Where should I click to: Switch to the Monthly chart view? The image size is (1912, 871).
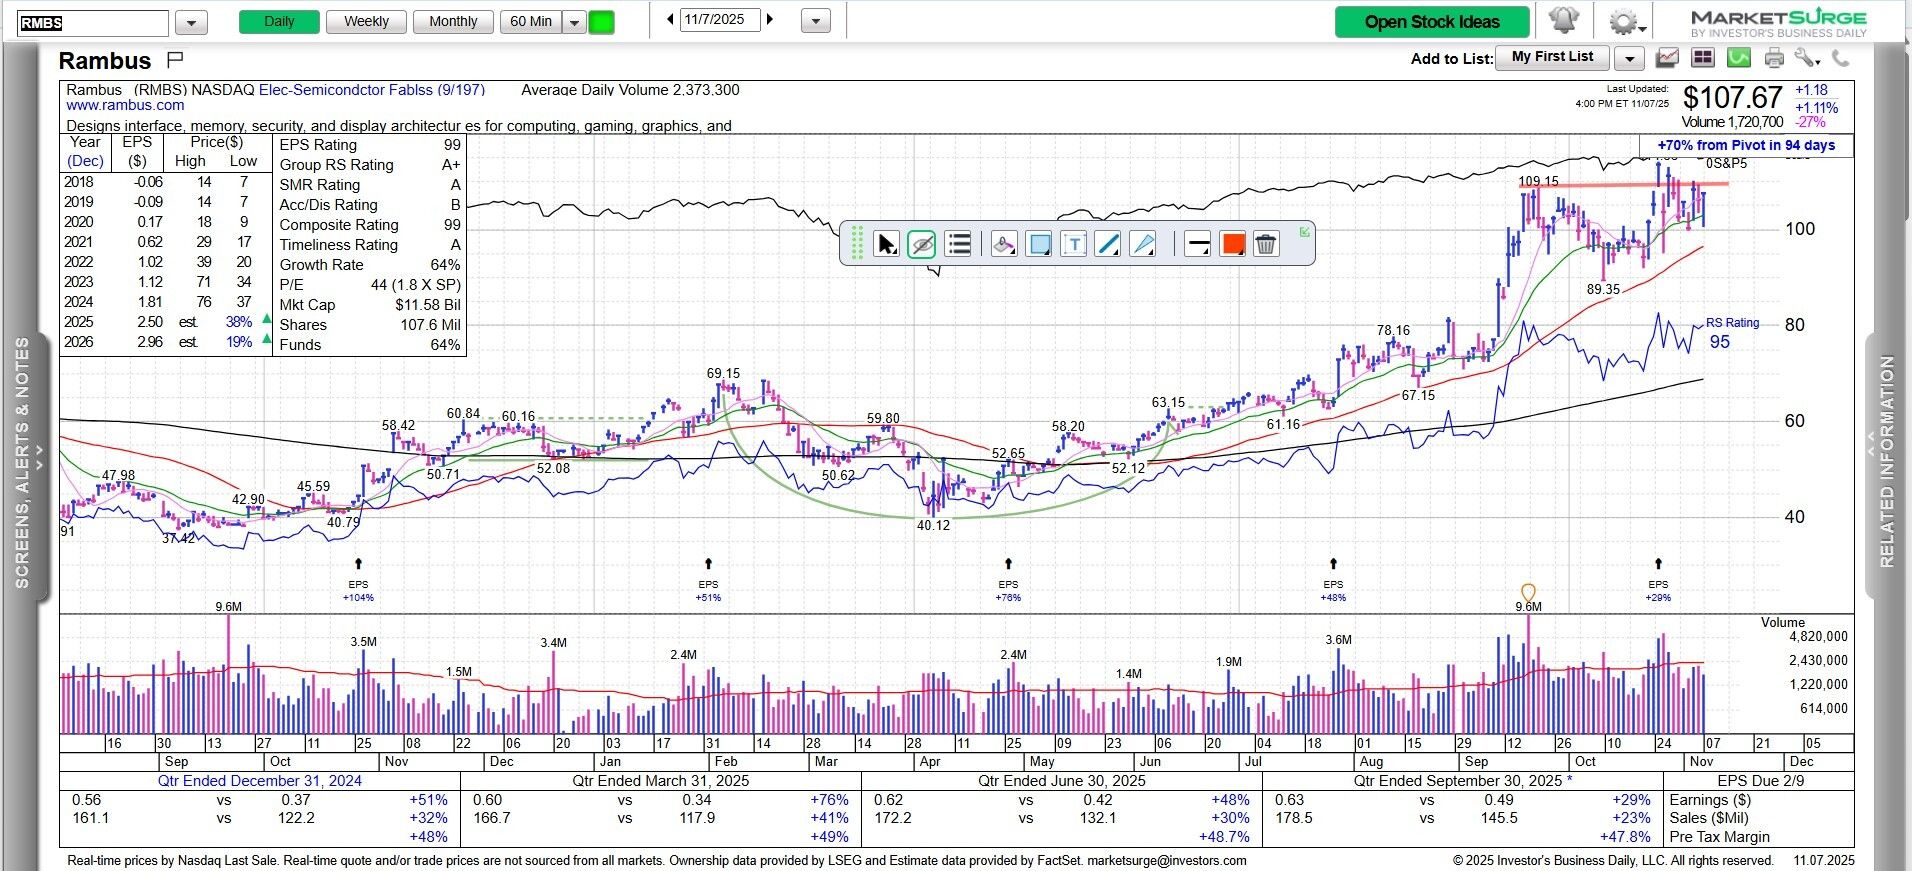pos(453,22)
